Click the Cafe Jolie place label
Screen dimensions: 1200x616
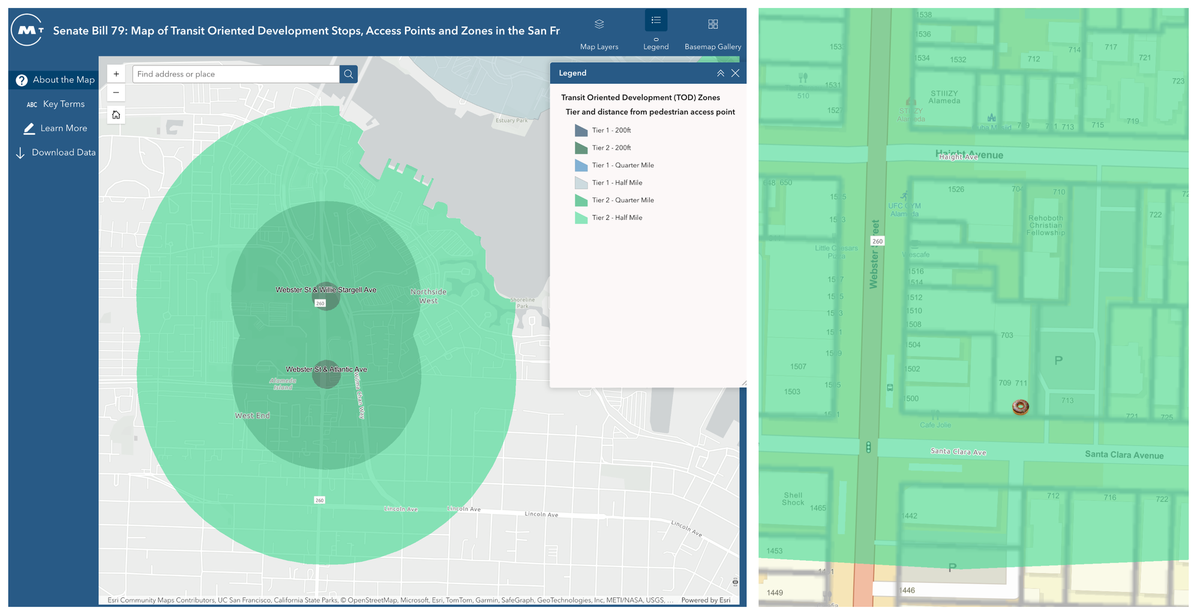pyautogui.click(x=935, y=424)
